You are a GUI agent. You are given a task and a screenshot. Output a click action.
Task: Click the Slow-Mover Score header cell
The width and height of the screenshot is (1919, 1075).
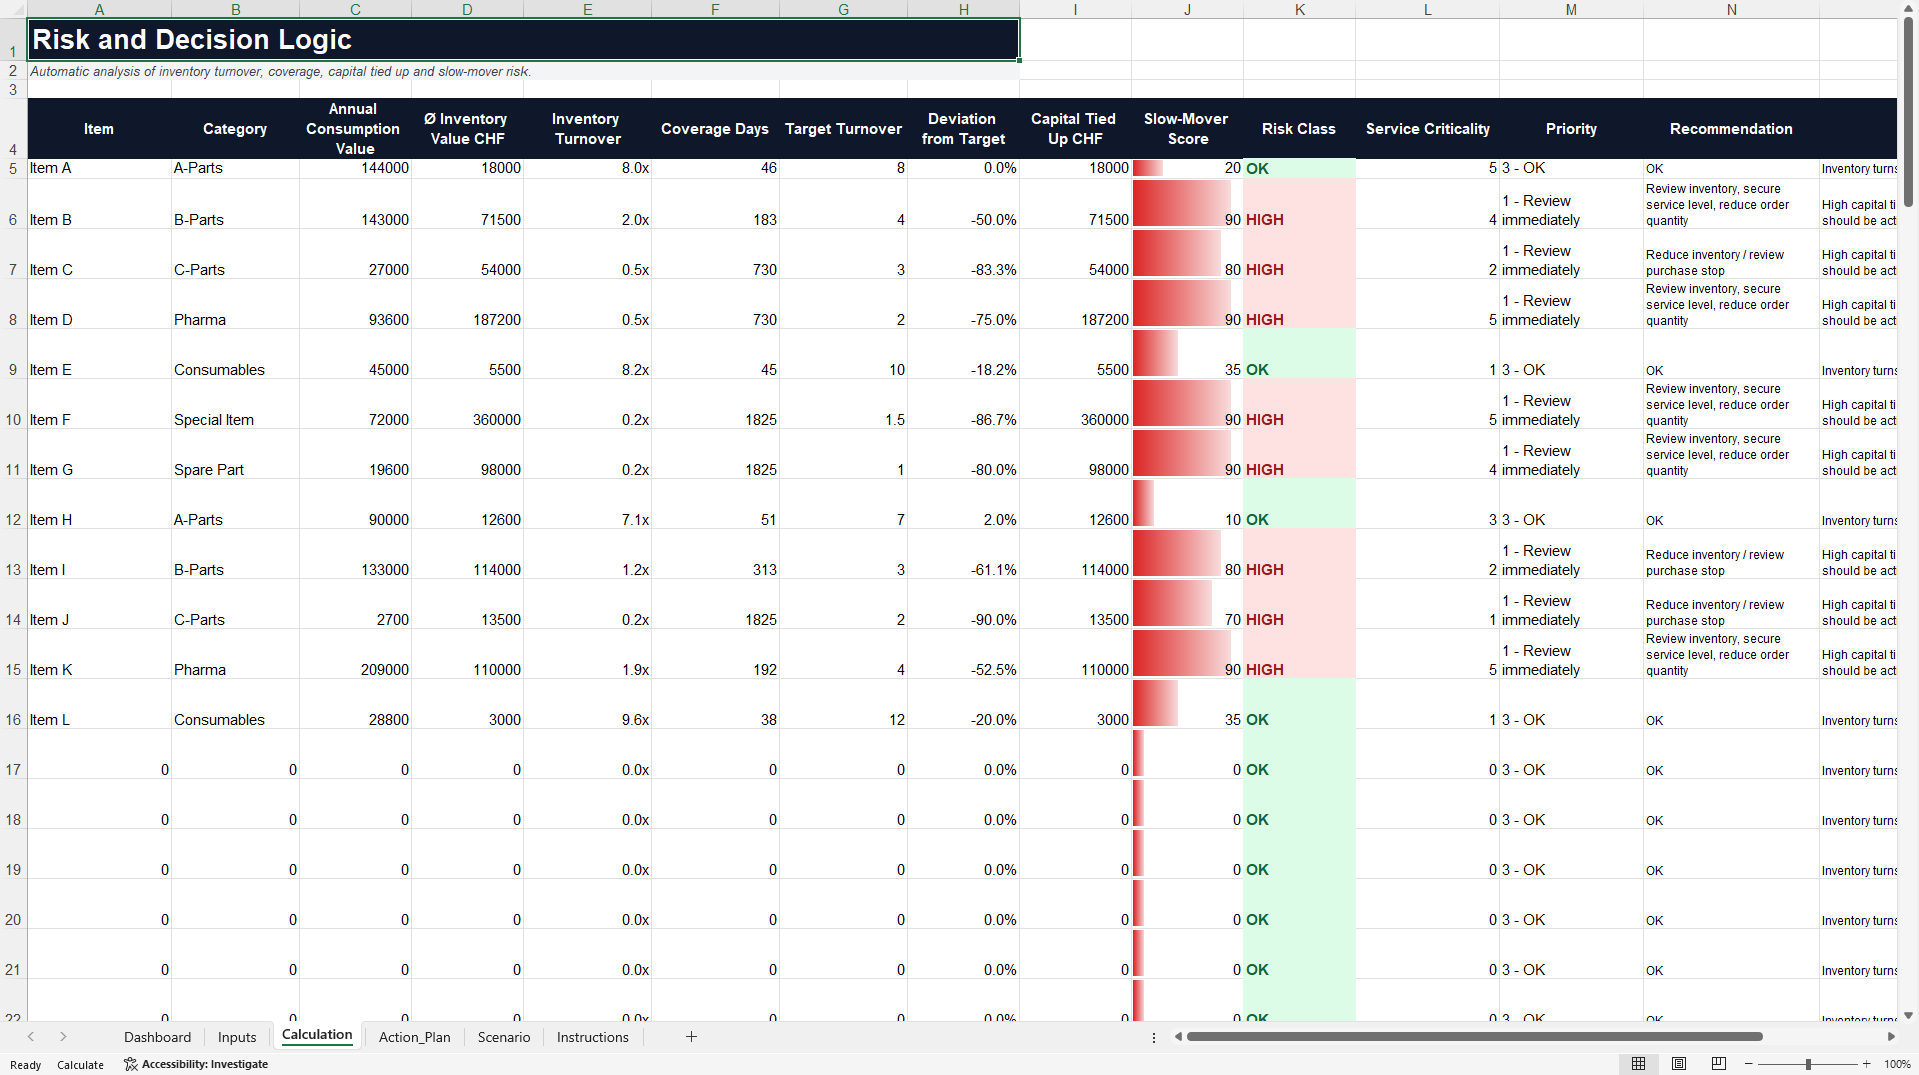click(x=1187, y=129)
